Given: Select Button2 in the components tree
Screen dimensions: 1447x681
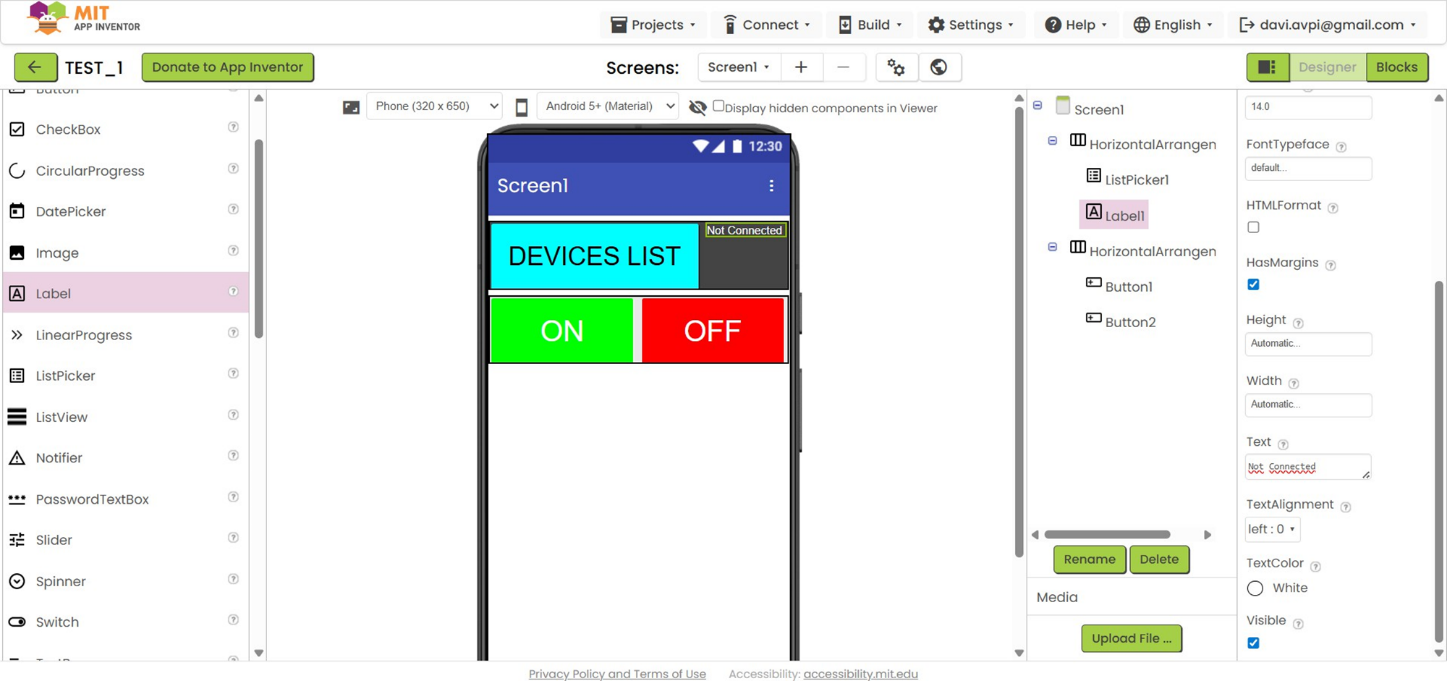Looking at the screenshot, I should [1121, 321].
